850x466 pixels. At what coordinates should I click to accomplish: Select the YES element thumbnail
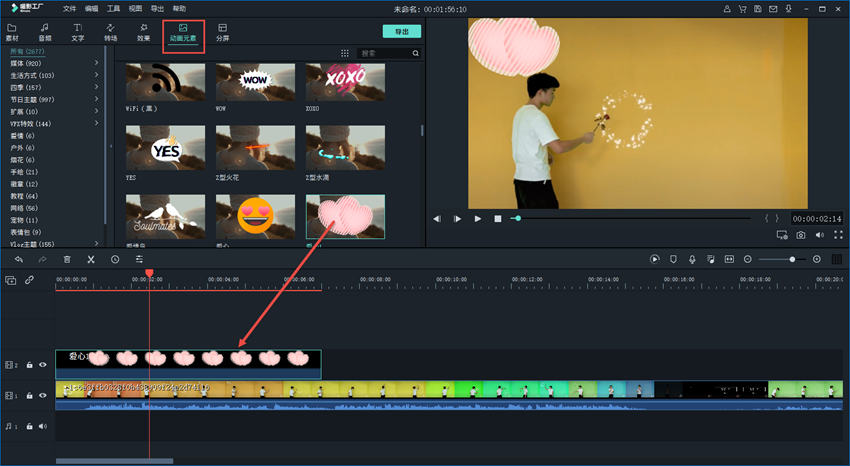point(165,148)
